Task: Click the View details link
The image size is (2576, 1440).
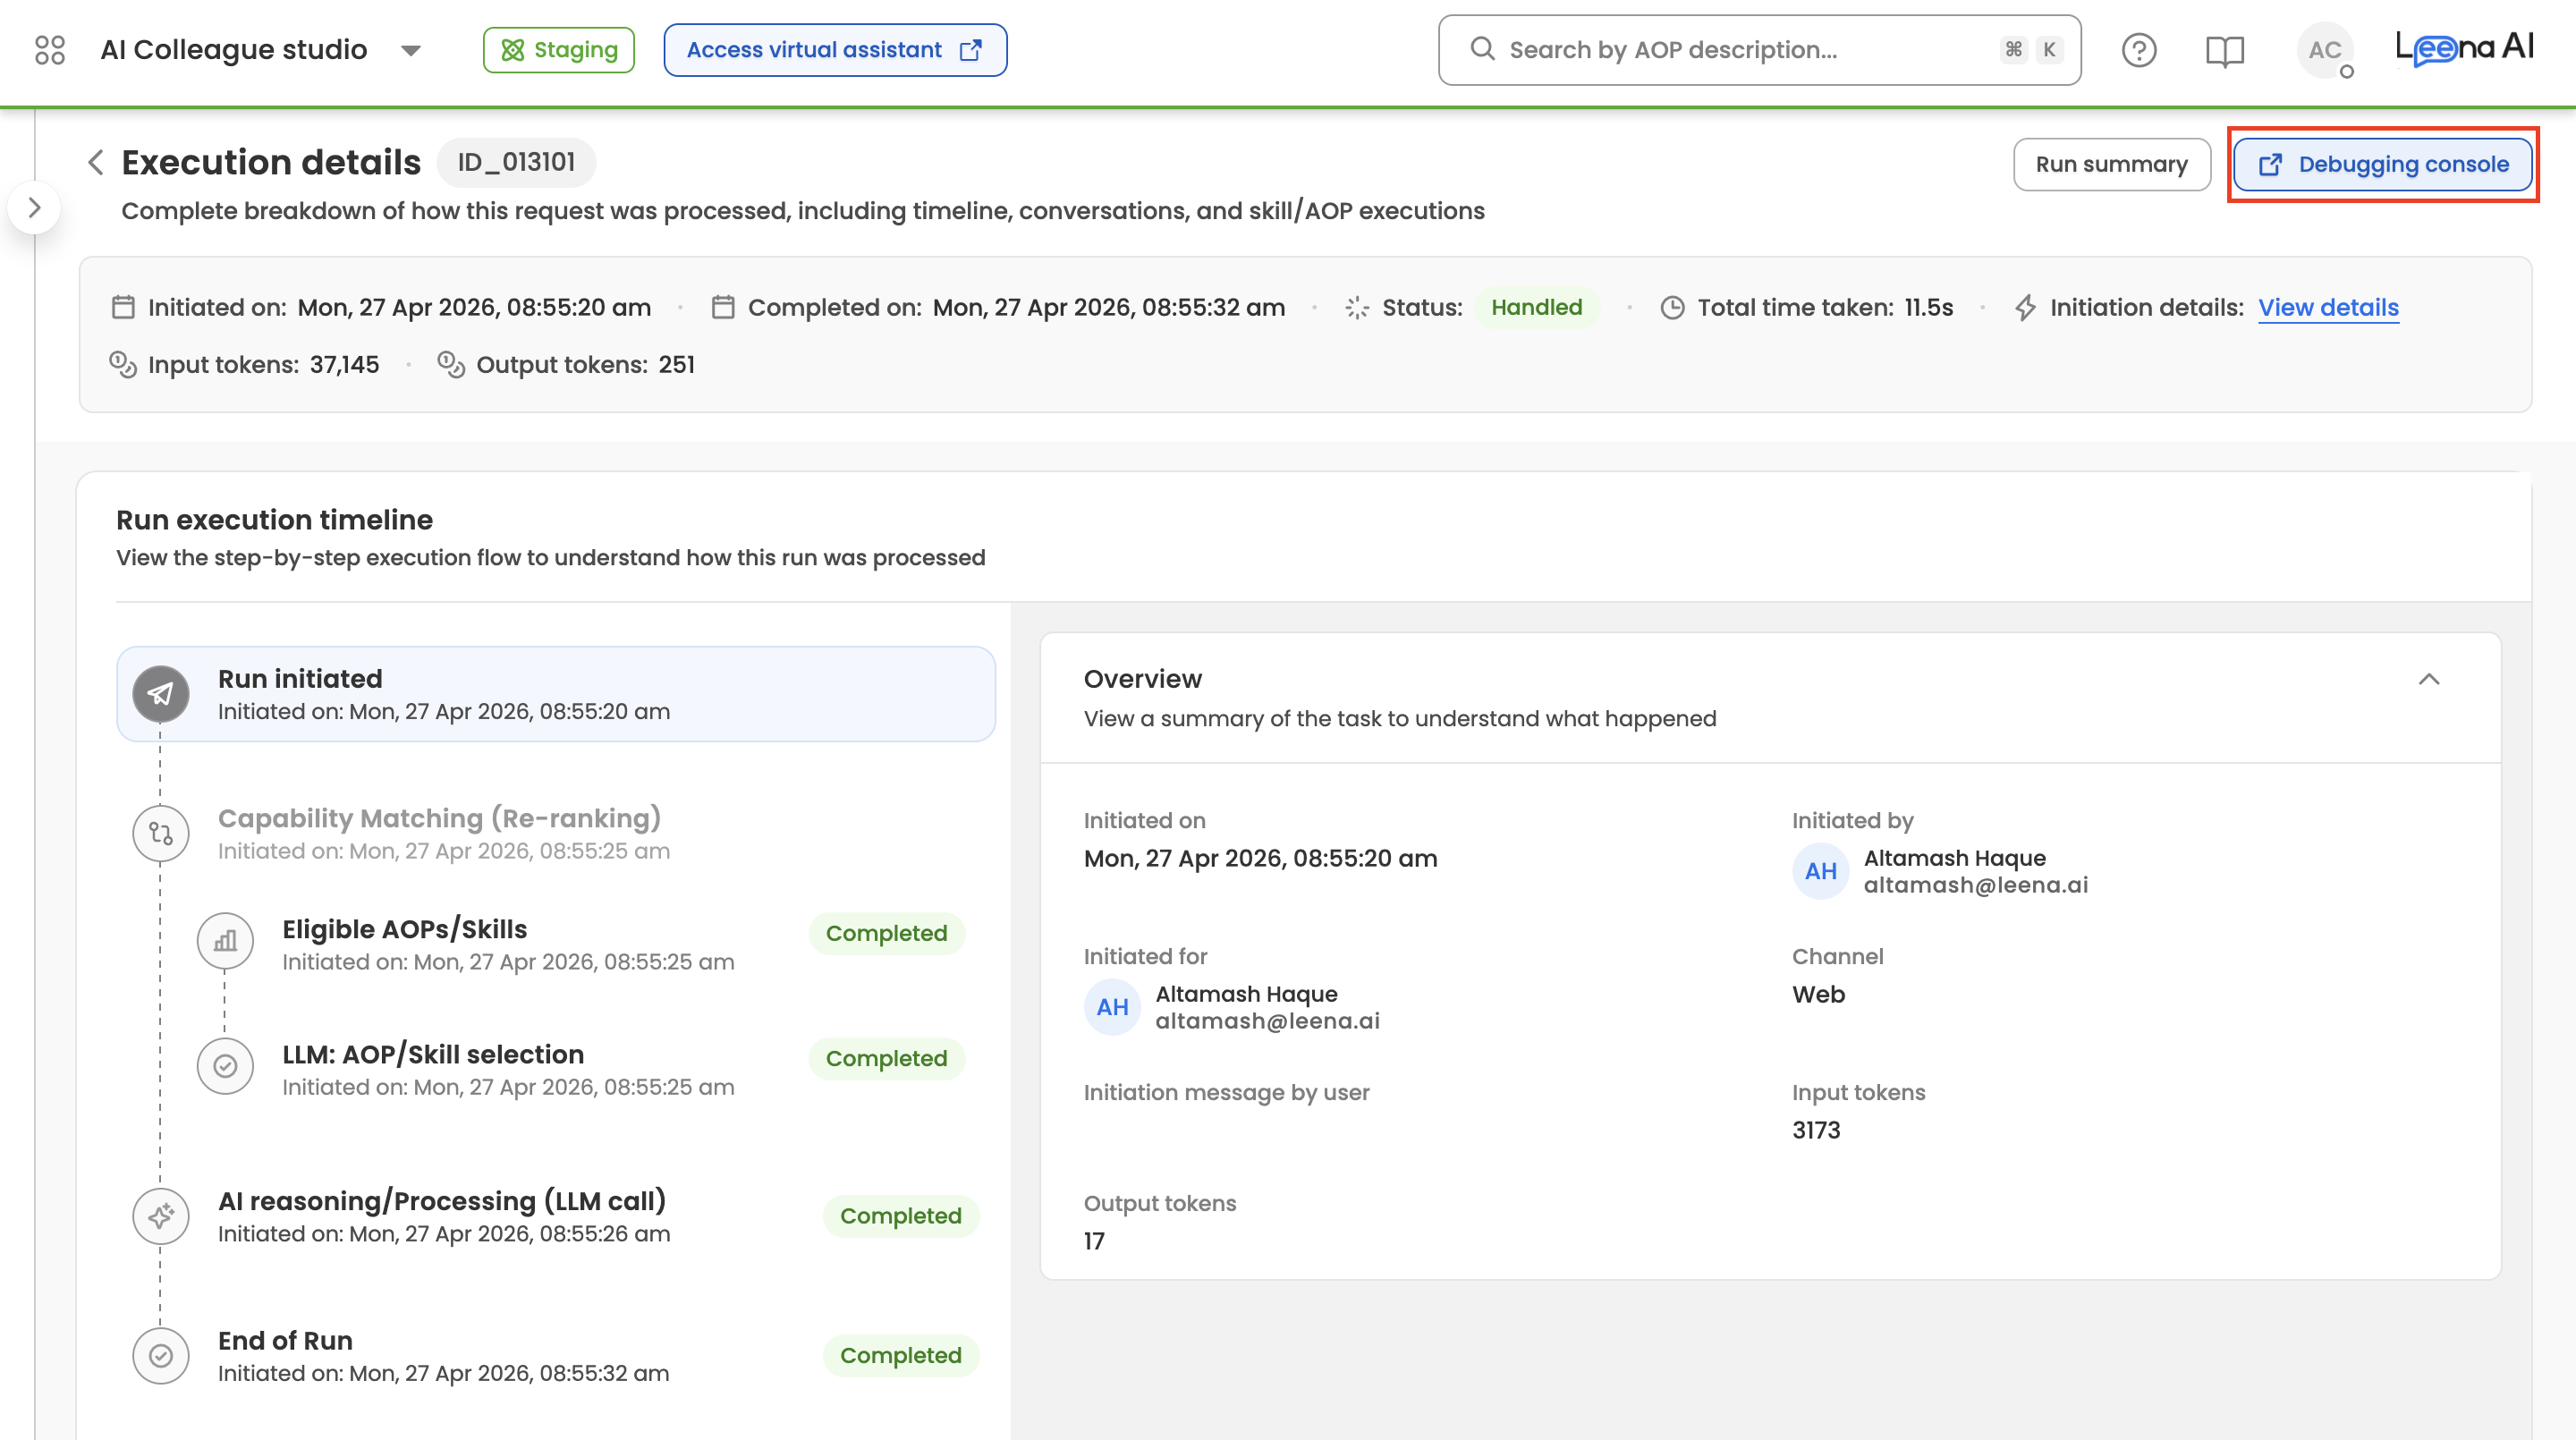Action: click(2328, 307)
